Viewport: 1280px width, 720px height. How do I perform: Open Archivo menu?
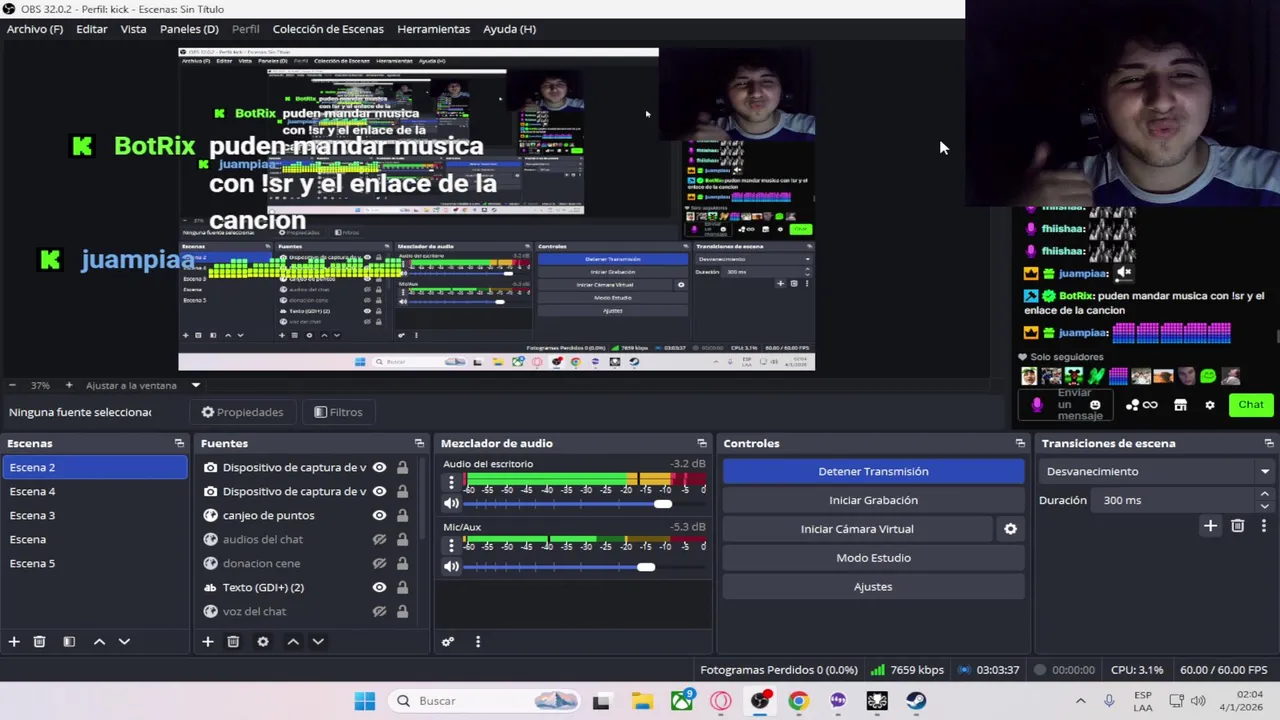tap(35, 29)
